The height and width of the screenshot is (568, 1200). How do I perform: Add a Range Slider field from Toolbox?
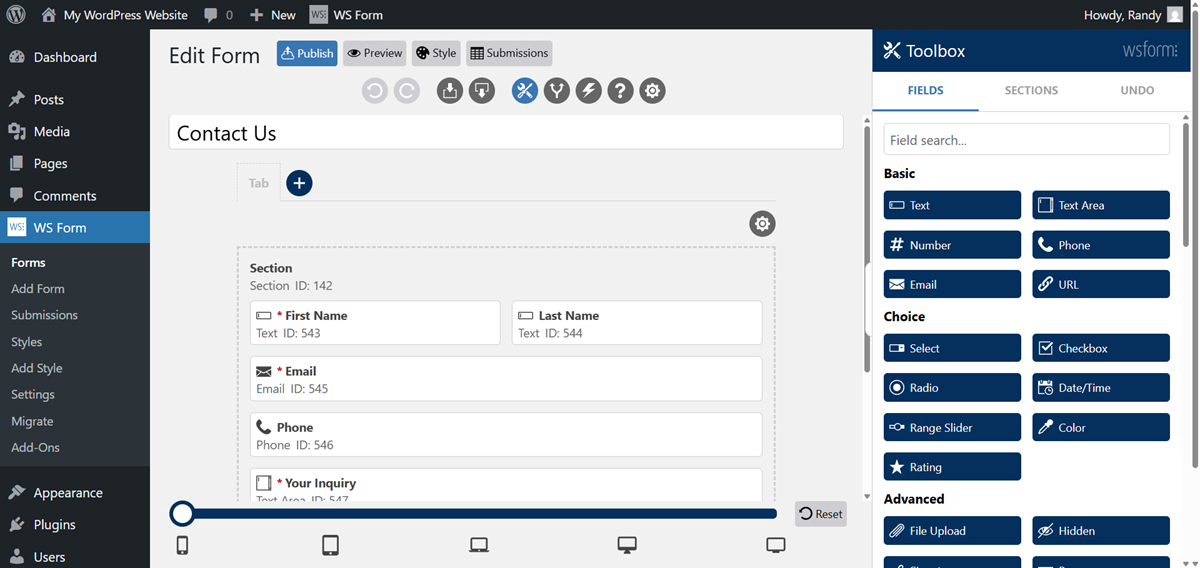coord(952,427)
